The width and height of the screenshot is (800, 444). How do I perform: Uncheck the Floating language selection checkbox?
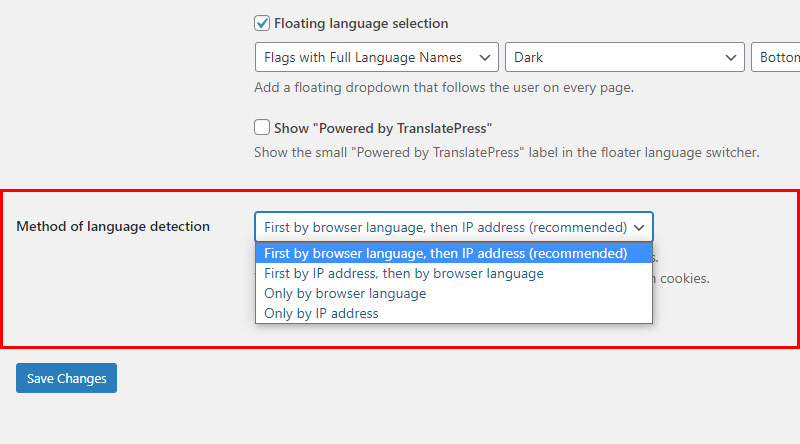click(x=262, y=23)
